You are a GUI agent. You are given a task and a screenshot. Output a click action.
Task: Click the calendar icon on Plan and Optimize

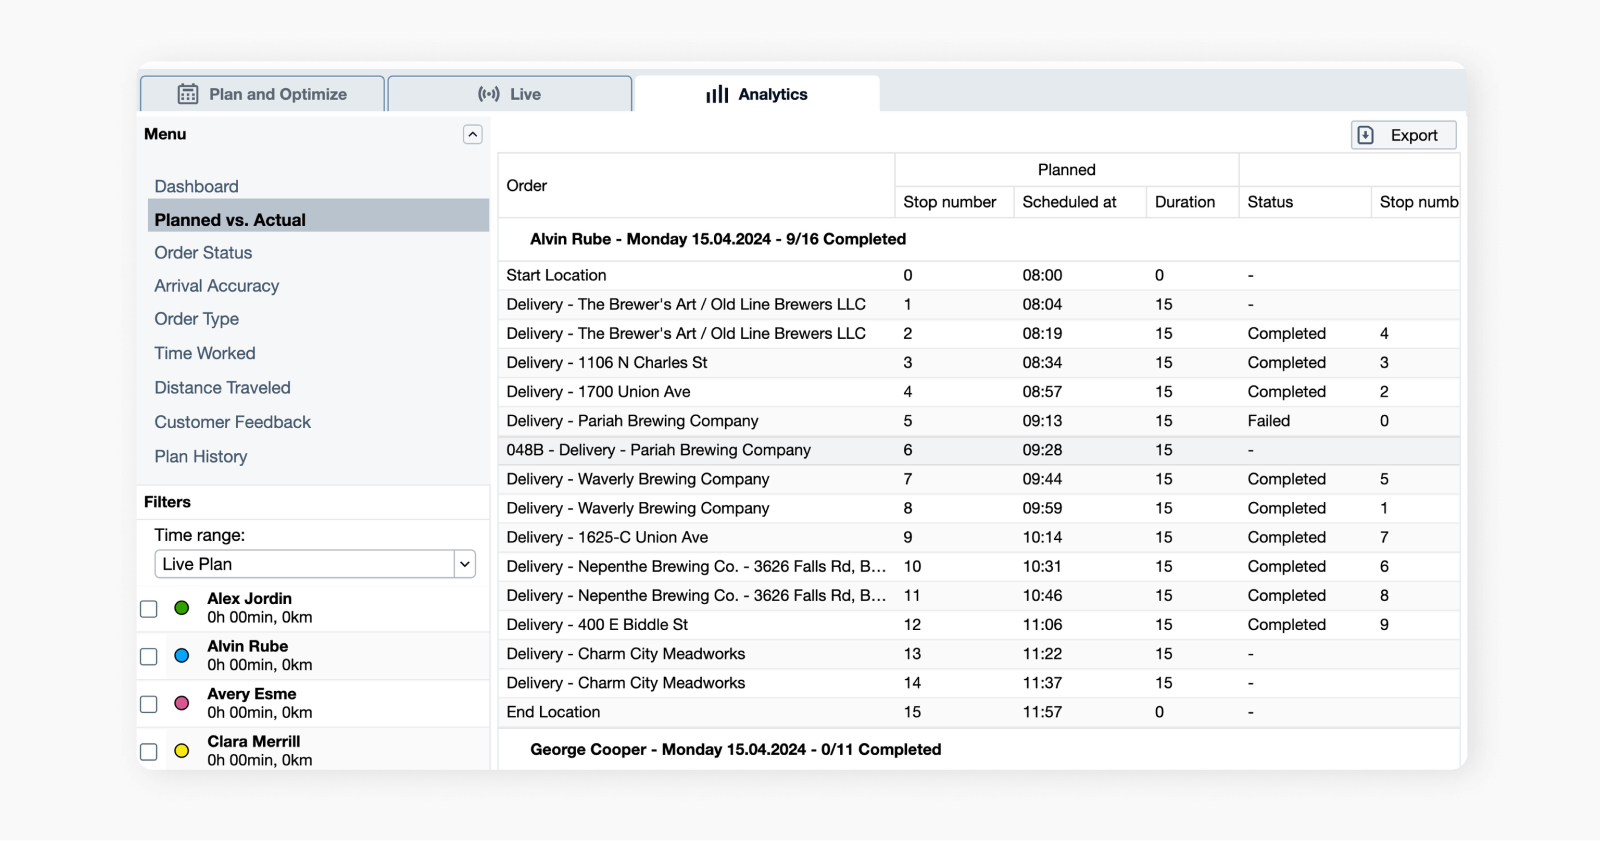pos(188,94)
